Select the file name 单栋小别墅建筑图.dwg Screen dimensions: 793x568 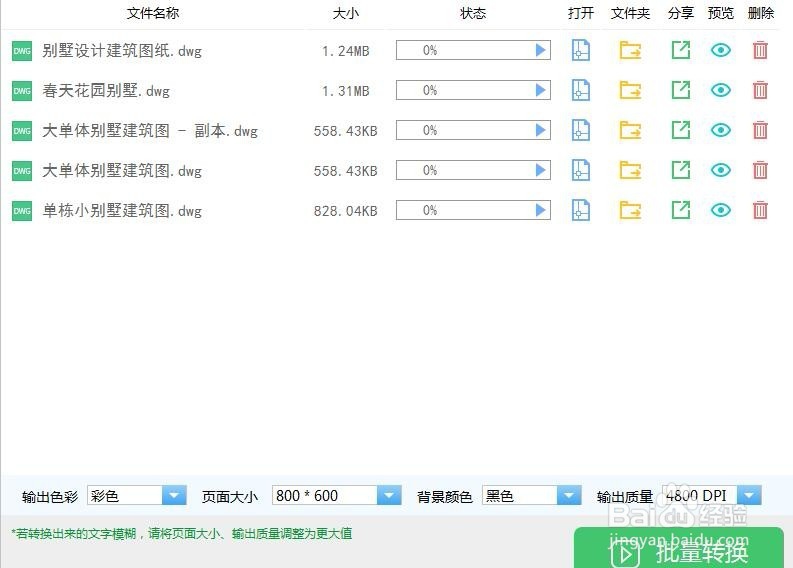pos(122,210)
